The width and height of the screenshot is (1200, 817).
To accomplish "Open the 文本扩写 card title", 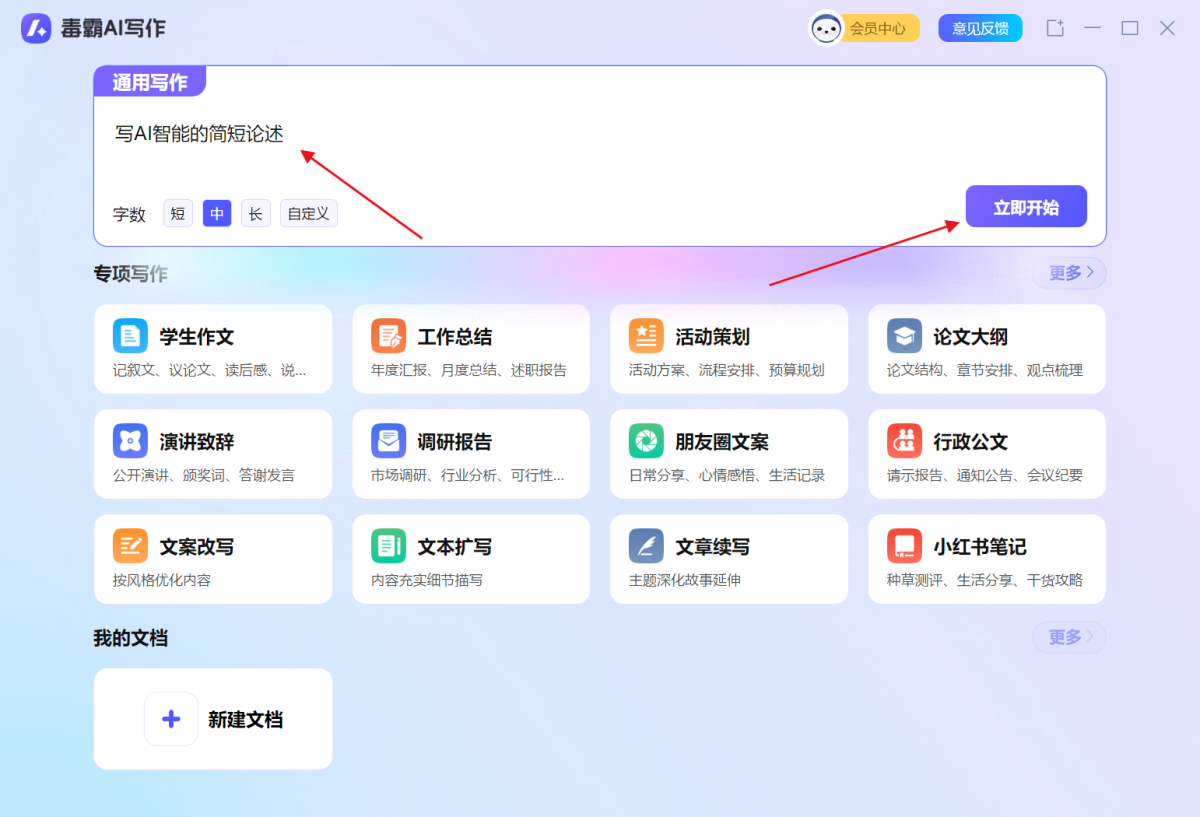I will (x=455, y=547).
